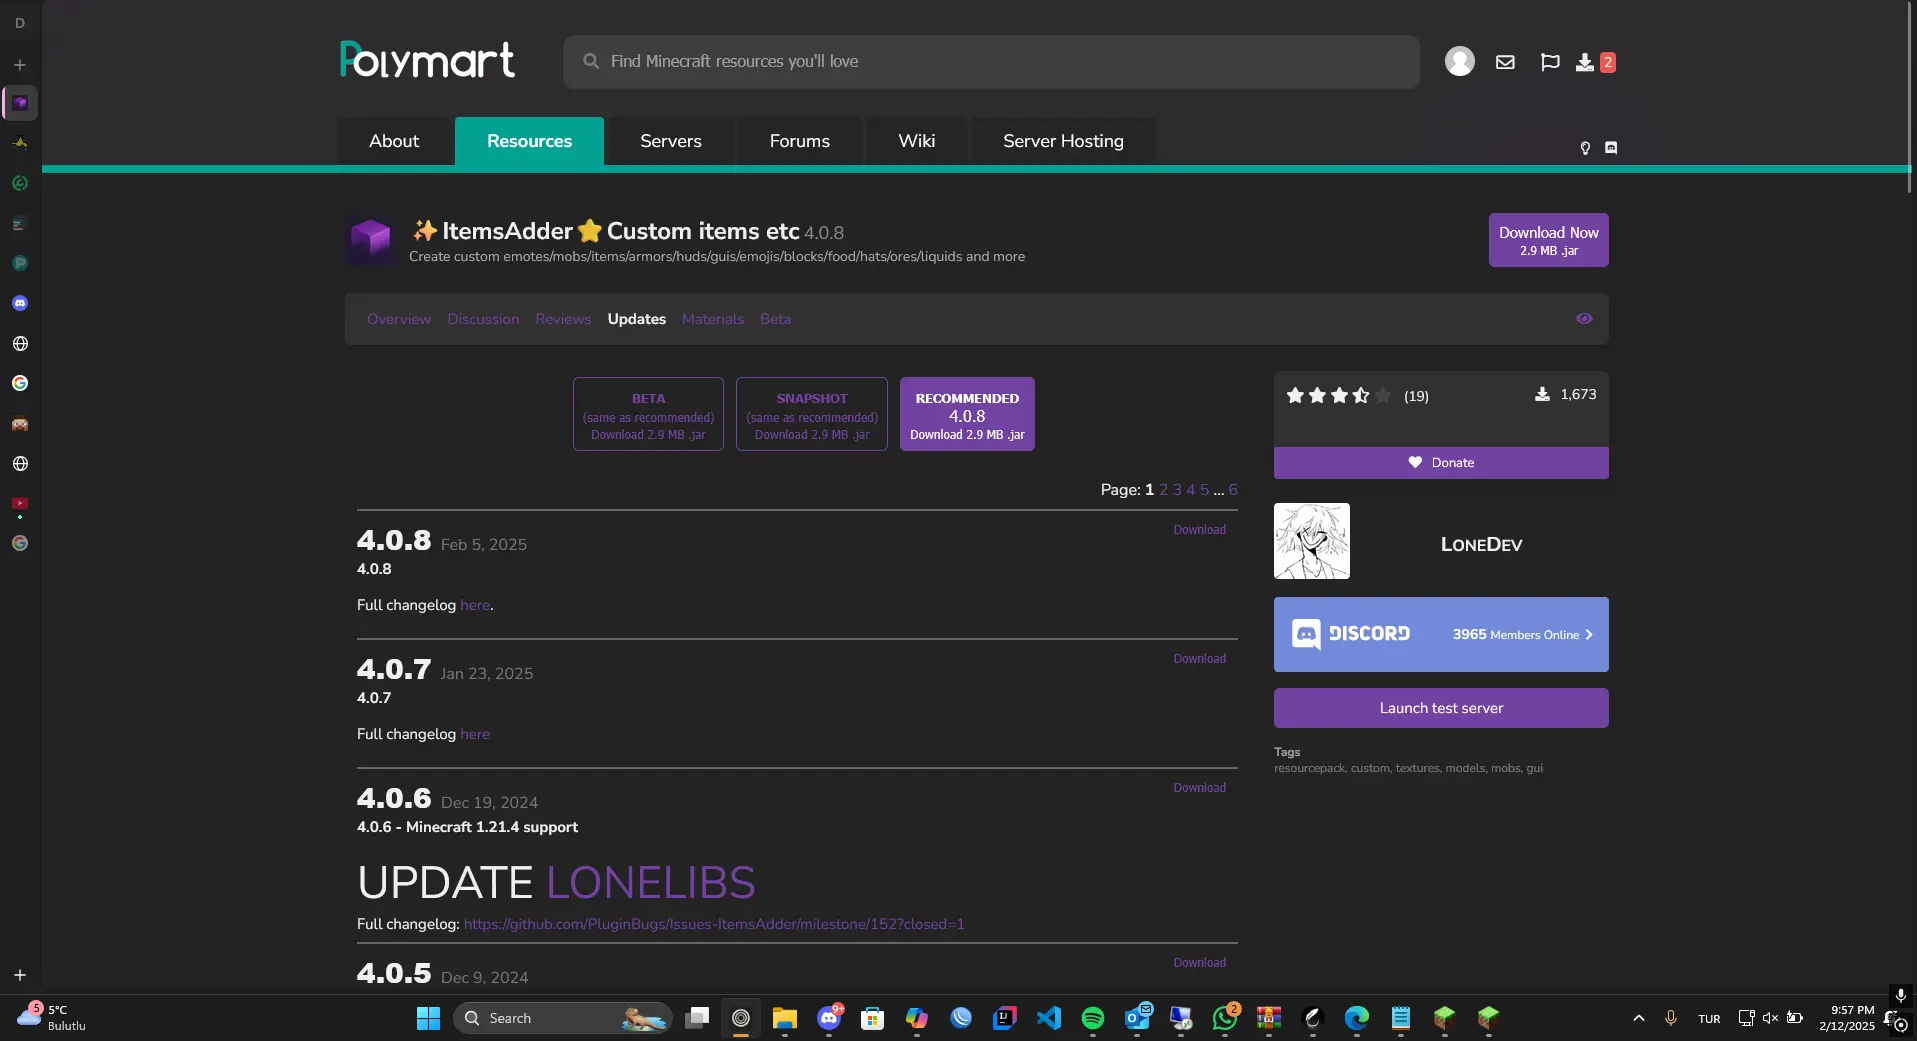Click the RECOMMENDED 4.0.8 download box

[967, 414]
